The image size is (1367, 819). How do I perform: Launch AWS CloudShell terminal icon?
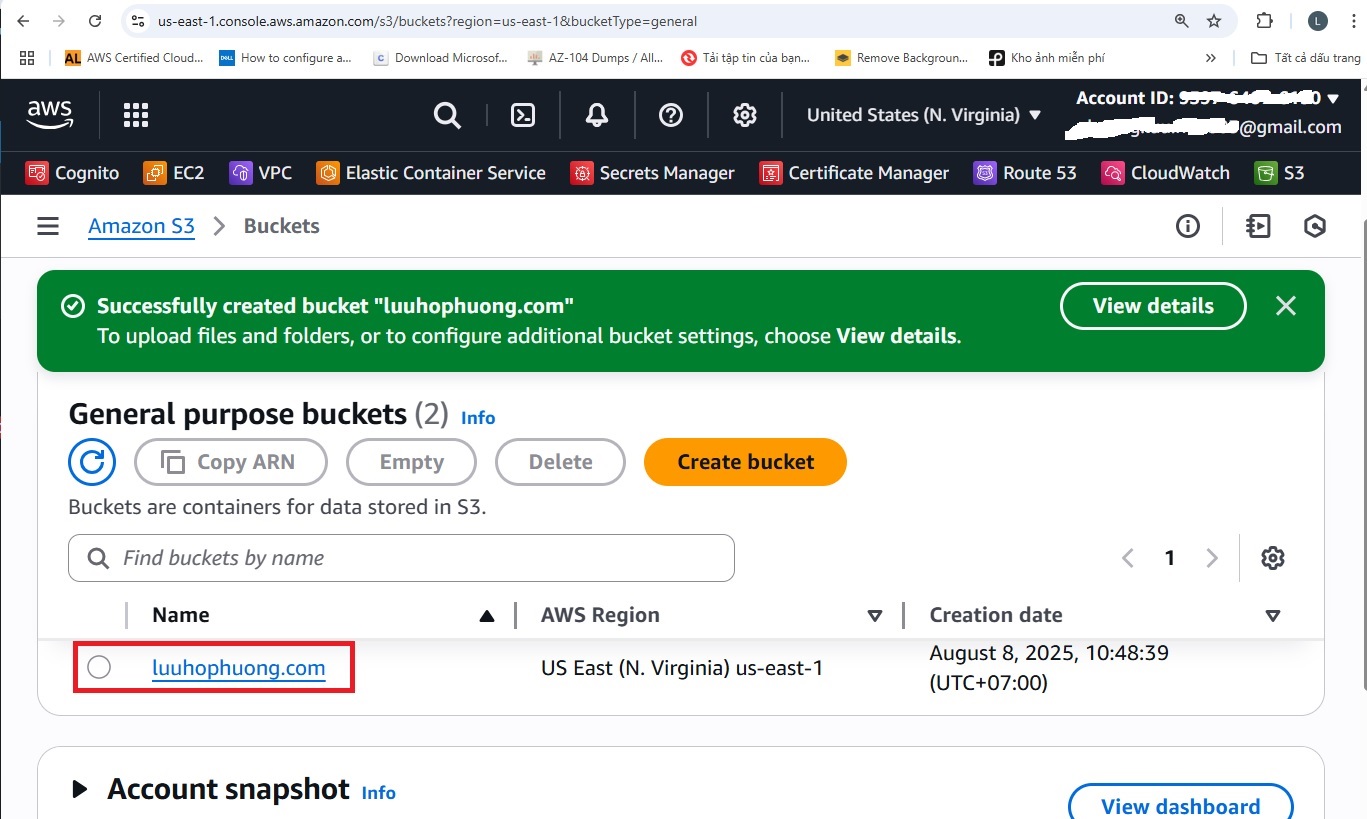click(x=523, y=115)
